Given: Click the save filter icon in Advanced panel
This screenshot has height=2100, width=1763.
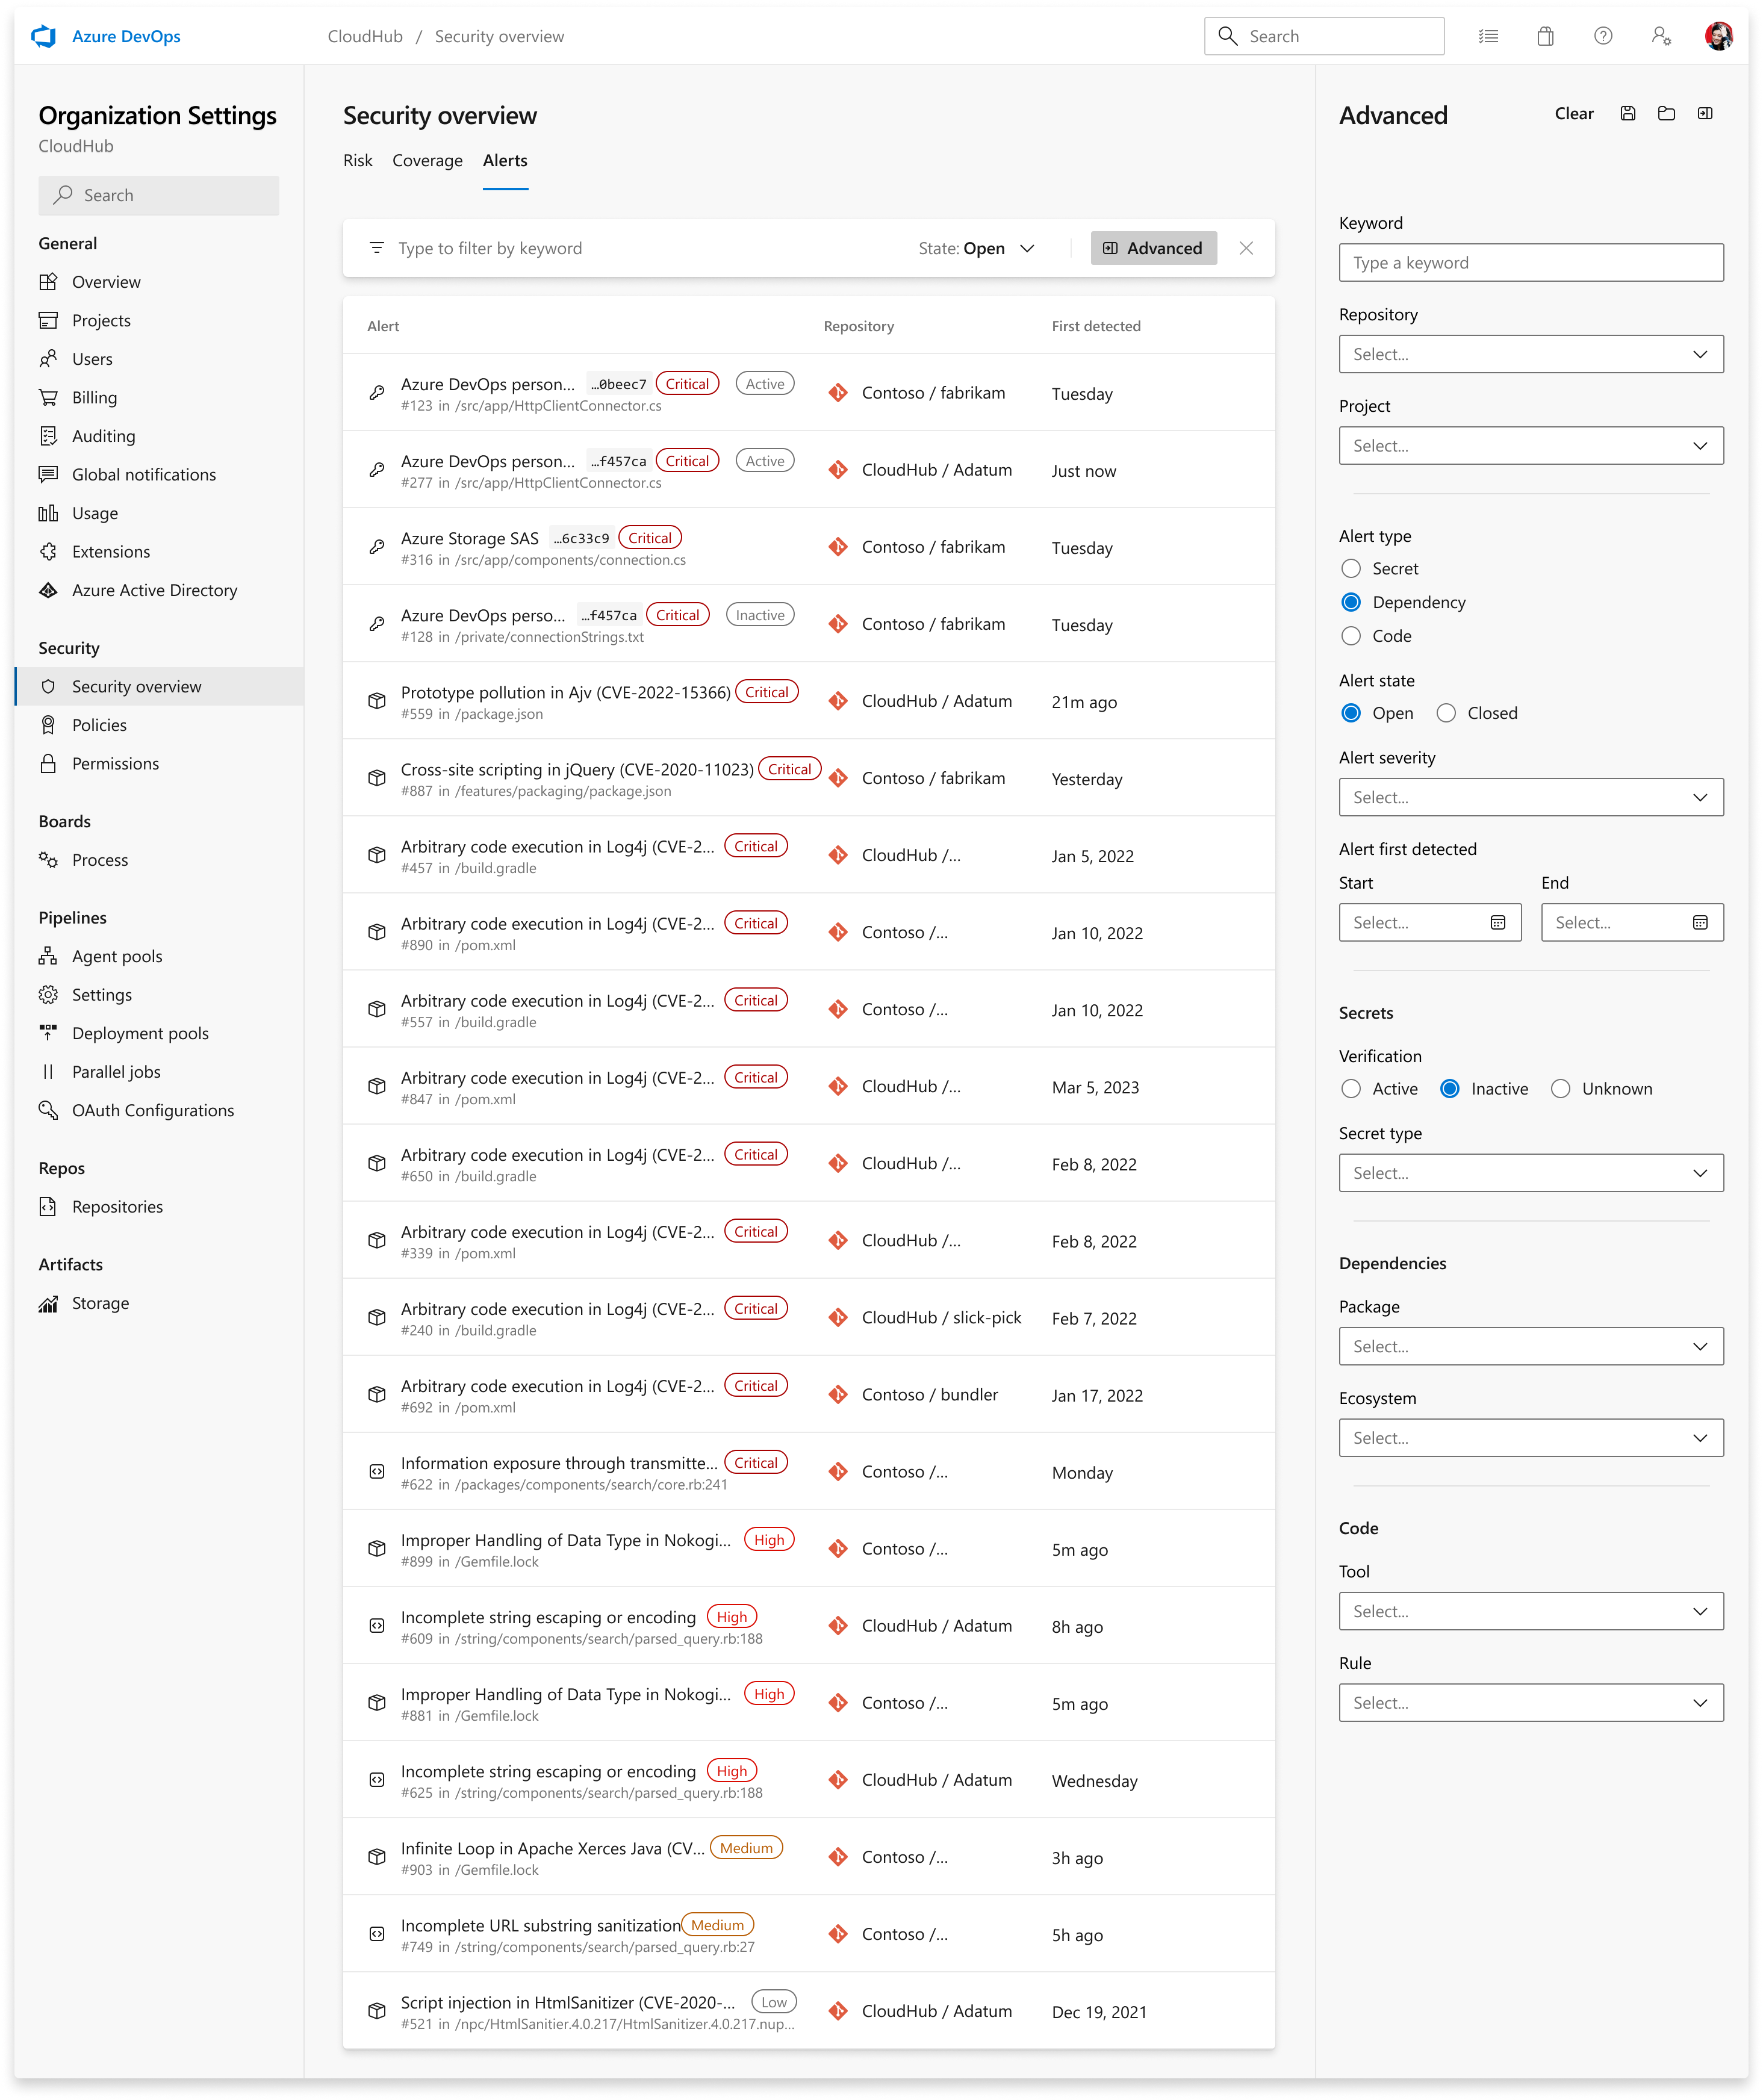Looking at the screenshot, I should click(1628, 114).
